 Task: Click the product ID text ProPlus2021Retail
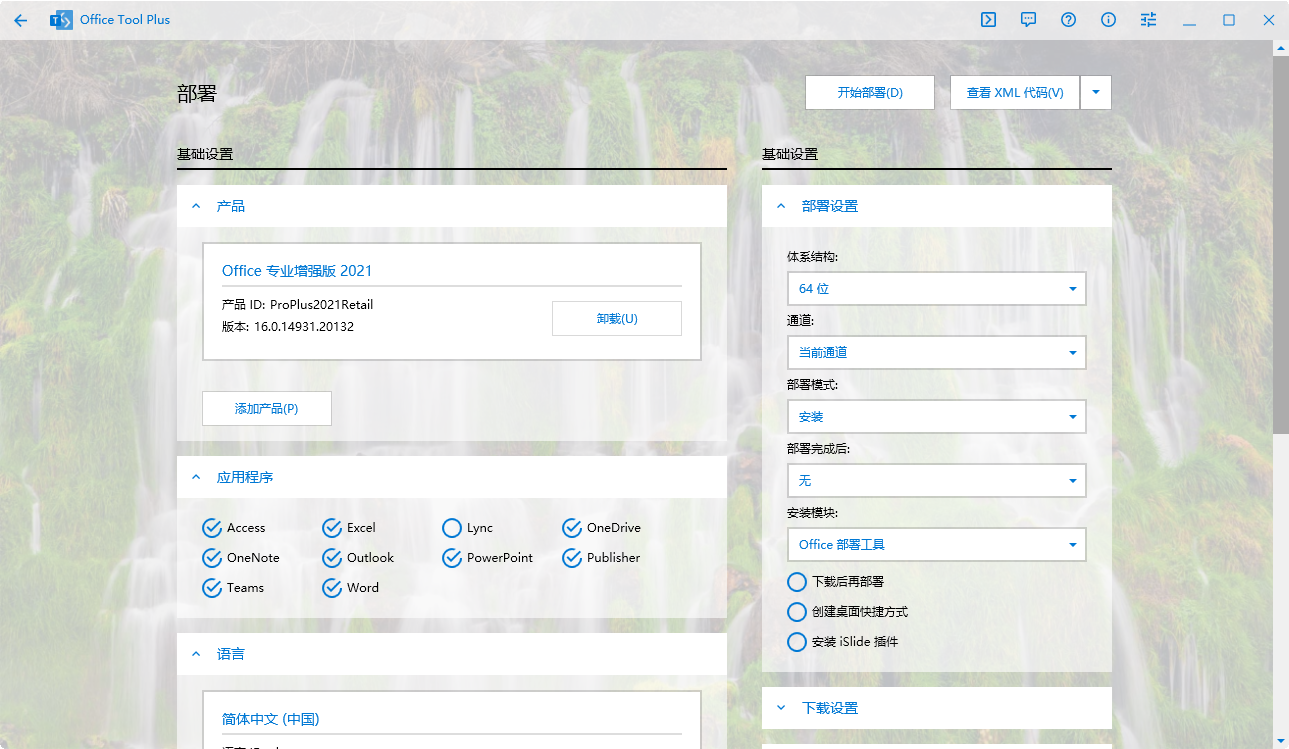pos(321,305)
